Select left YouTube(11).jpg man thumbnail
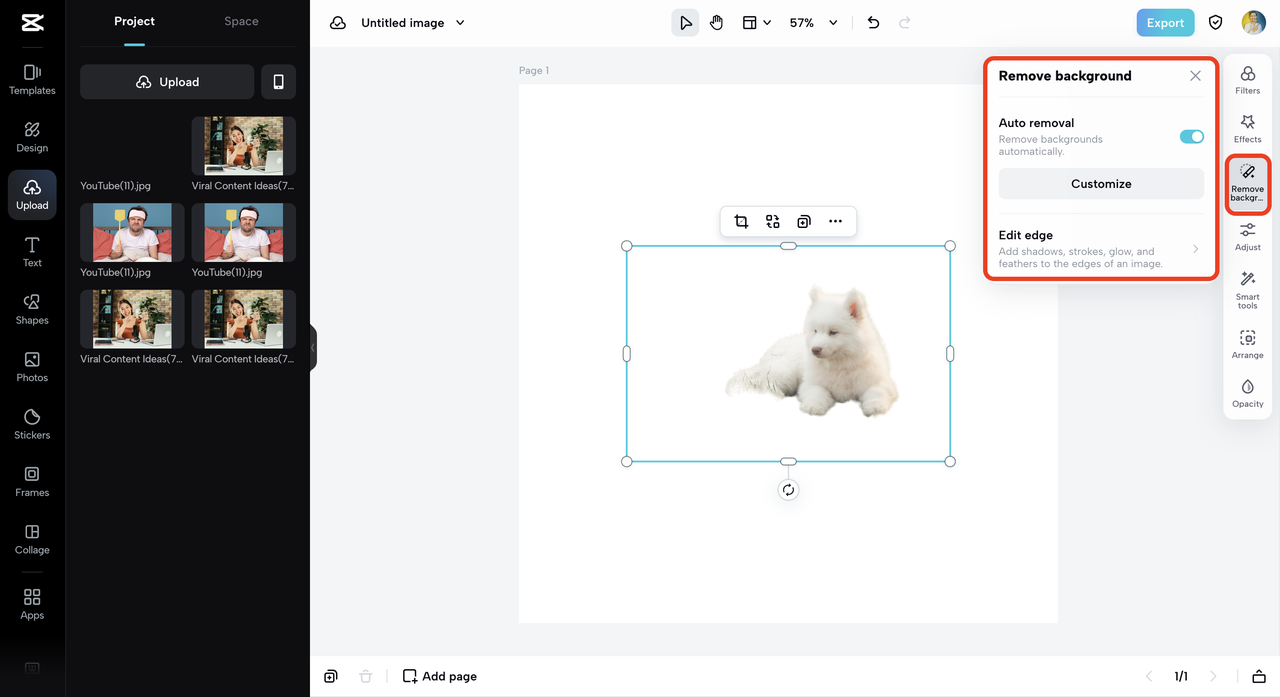This screenshot has width=1280, height=697. [132, 233]
